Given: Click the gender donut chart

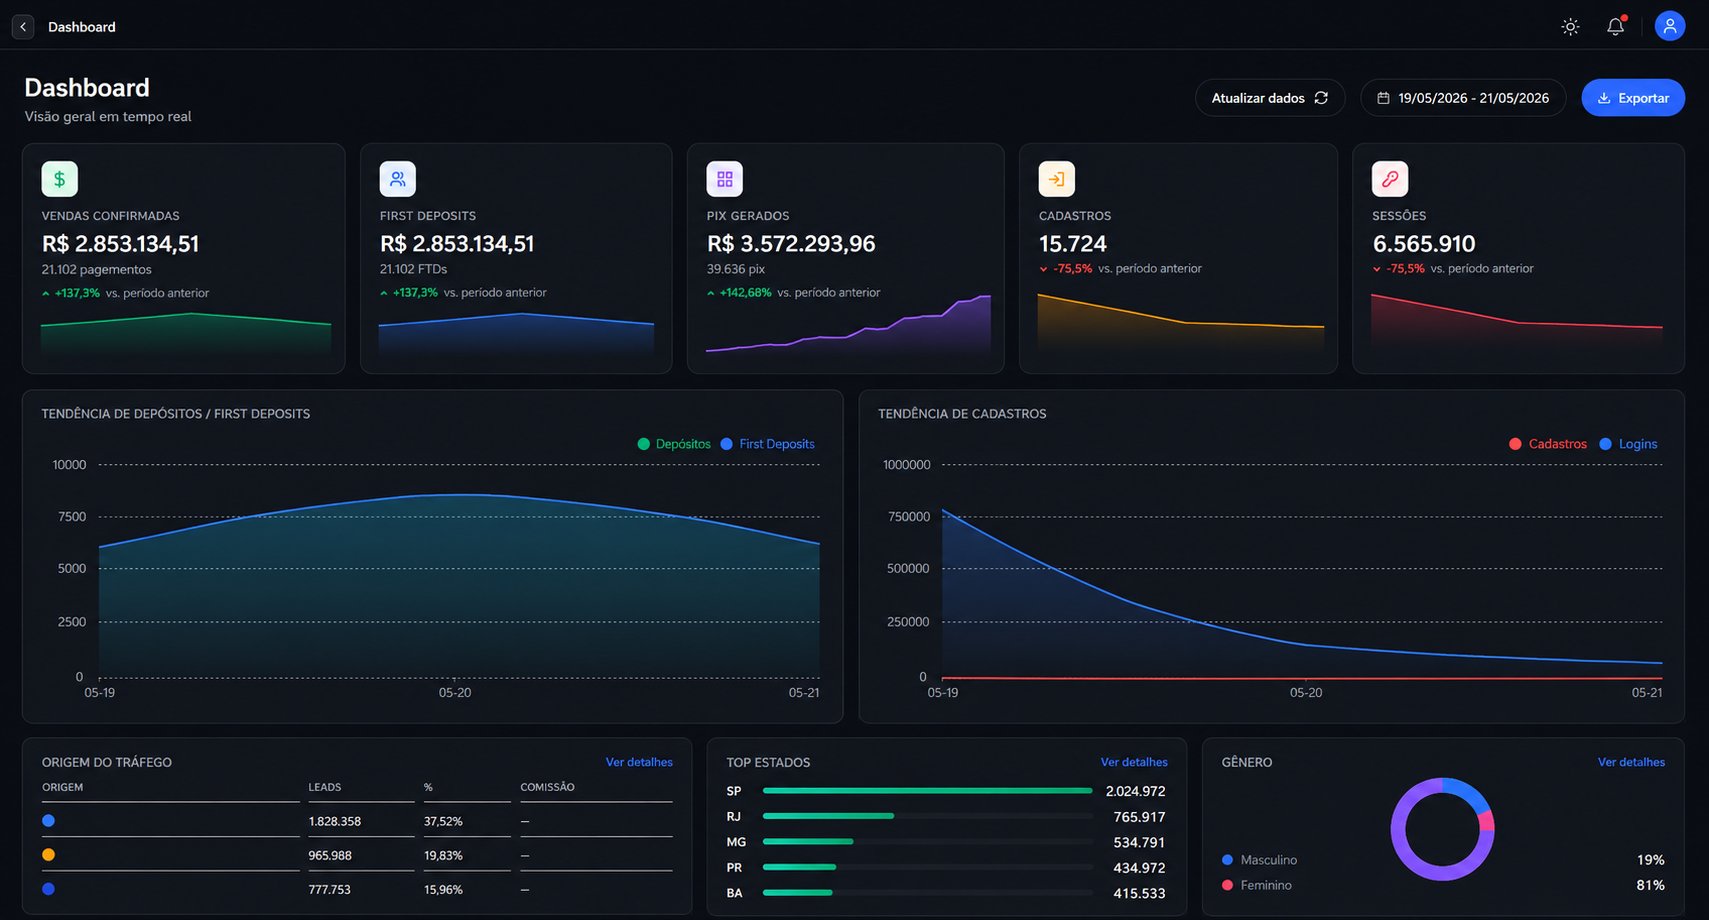Looking at the screenshot, I should pyautogui.click(x=1442, y=829).
